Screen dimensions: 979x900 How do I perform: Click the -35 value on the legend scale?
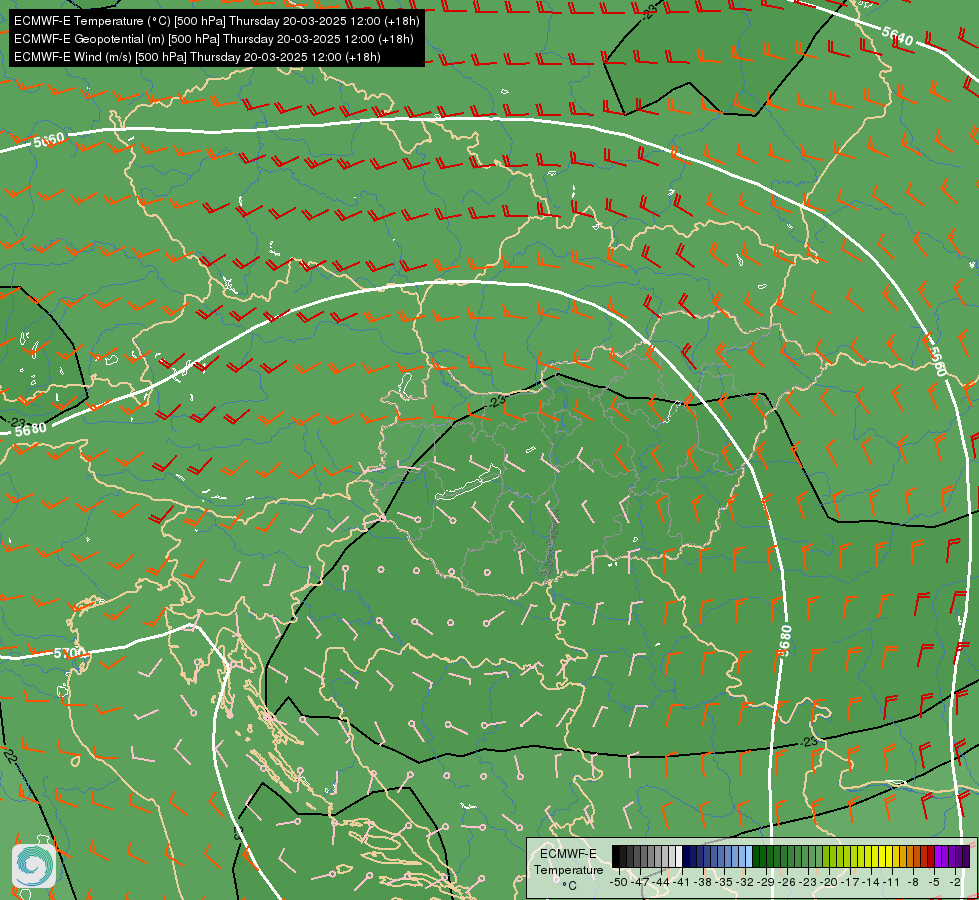pos(724,882)
